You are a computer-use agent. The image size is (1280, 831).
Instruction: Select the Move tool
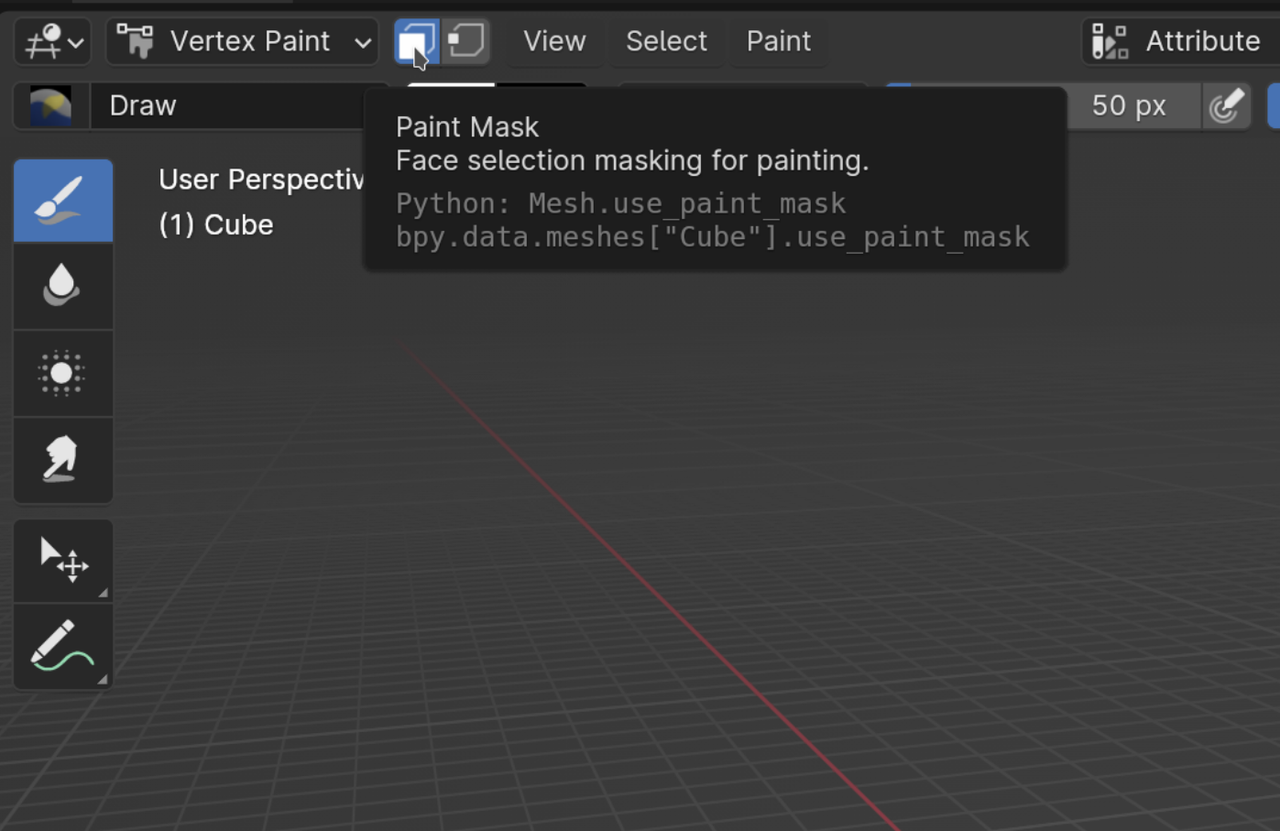(63, 560)
